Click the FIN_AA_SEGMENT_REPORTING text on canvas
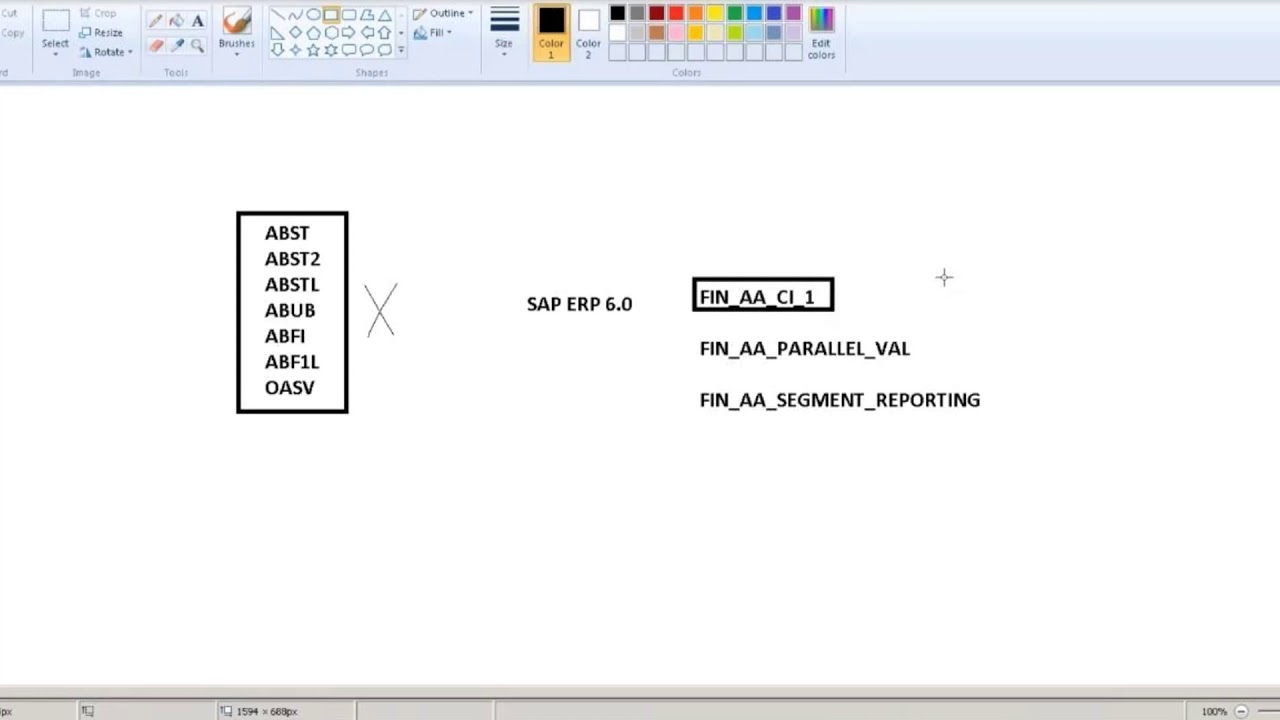 pos(840,400)
